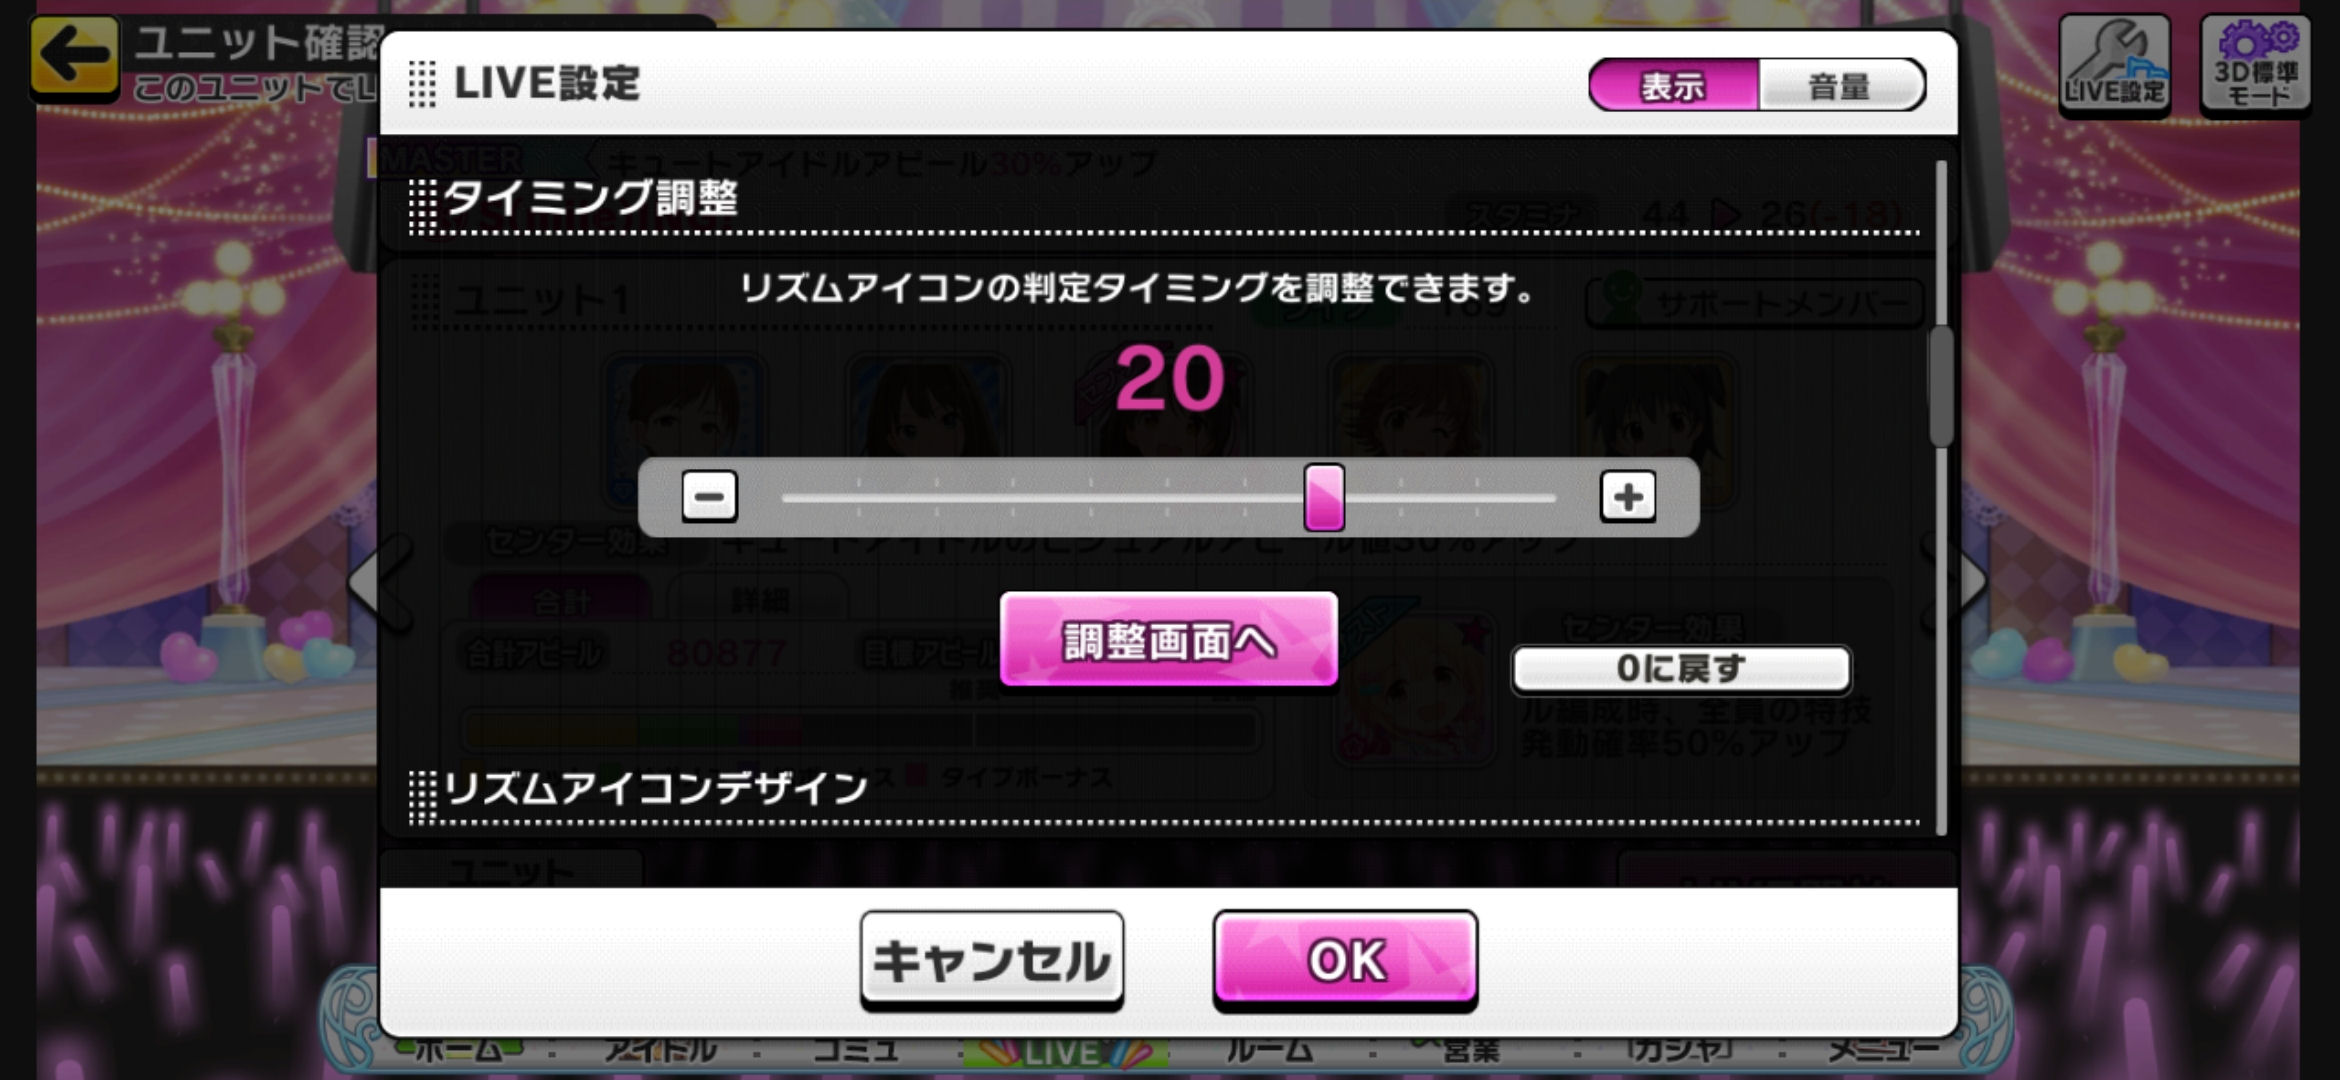Image resolution: width=2340 pixels, height=1080 pixels.
Task: Open 調整画面へ calibration screen
Action: [x=1169, y=640]
